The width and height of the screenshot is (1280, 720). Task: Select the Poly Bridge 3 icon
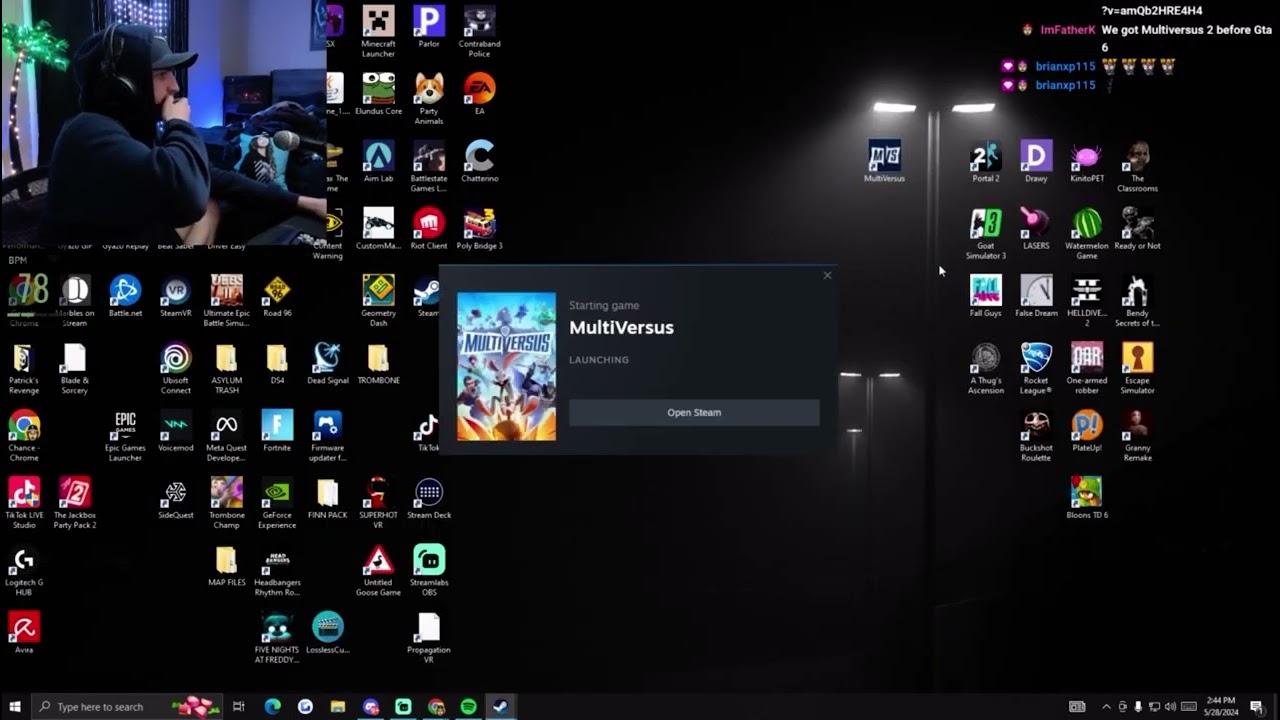(x=479, y=228)
